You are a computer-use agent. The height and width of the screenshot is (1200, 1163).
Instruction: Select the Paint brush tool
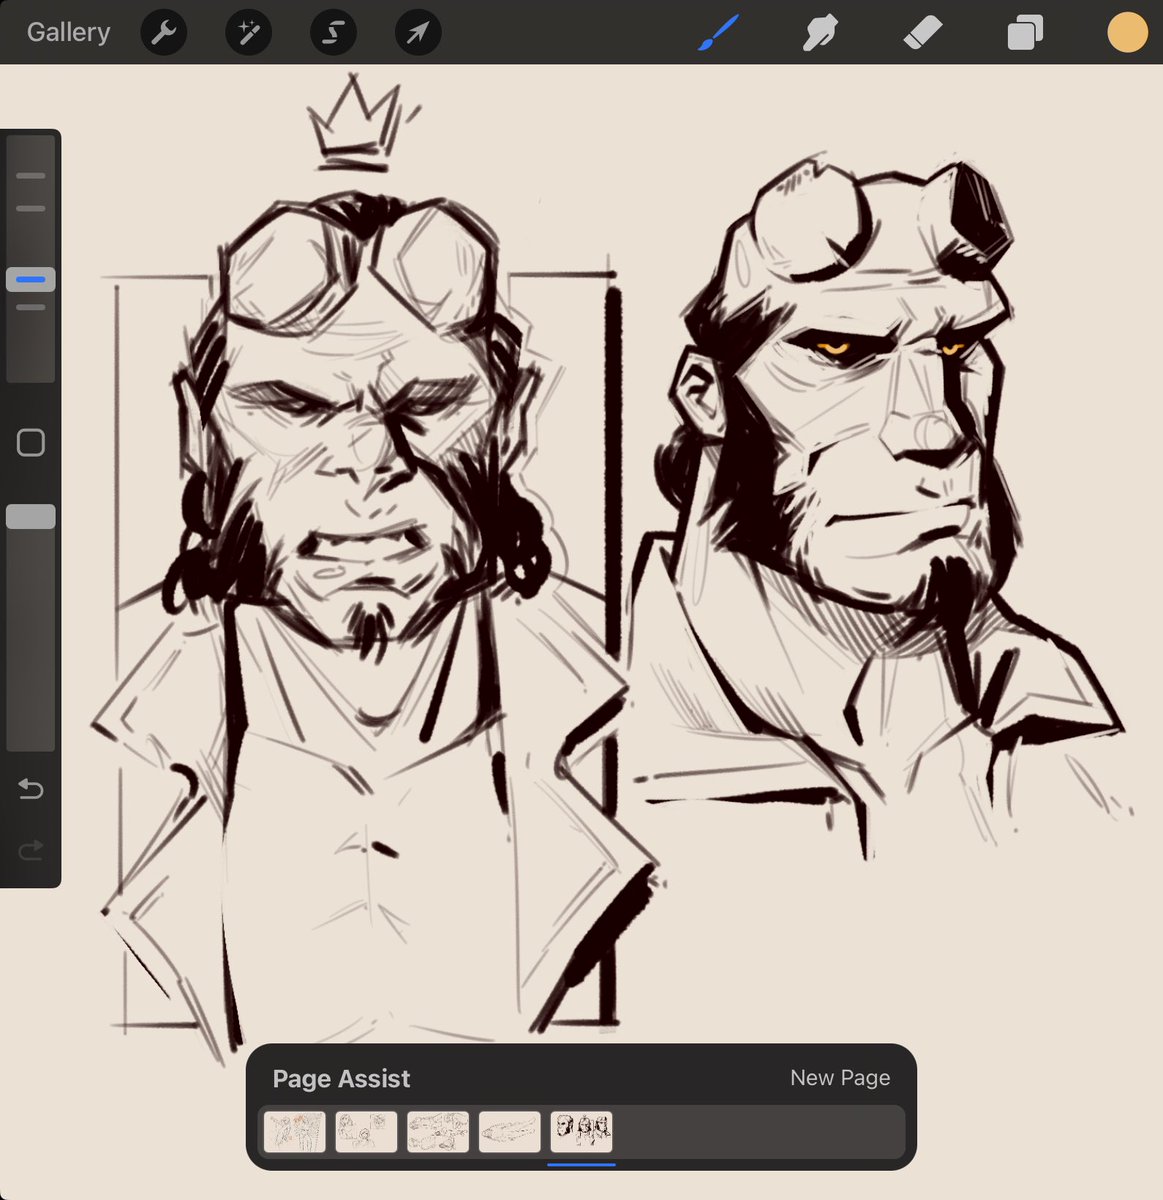pyautogui.click(x=718, y=32)
